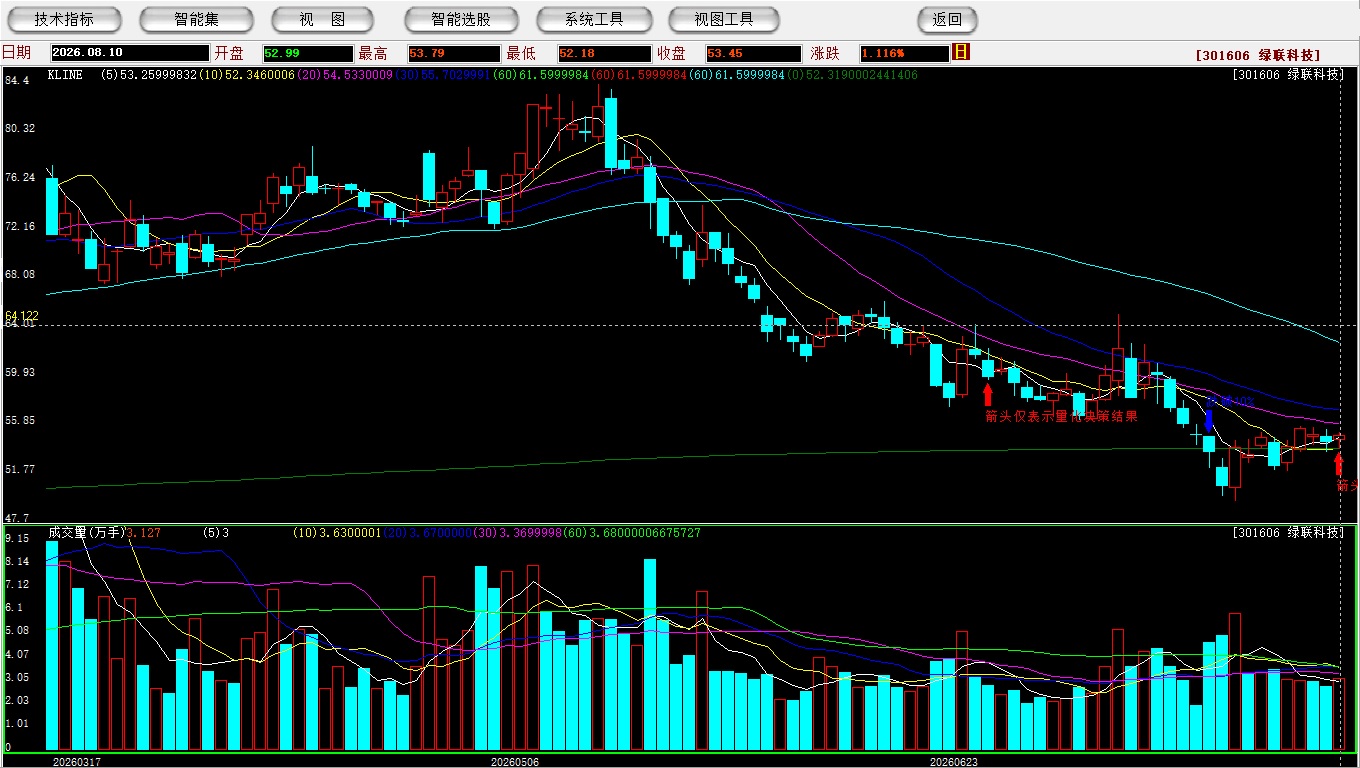Viewport: 1360px width, 768px height.
Task: Click the MA value (5)53.25999832
Action: point(149,75)
